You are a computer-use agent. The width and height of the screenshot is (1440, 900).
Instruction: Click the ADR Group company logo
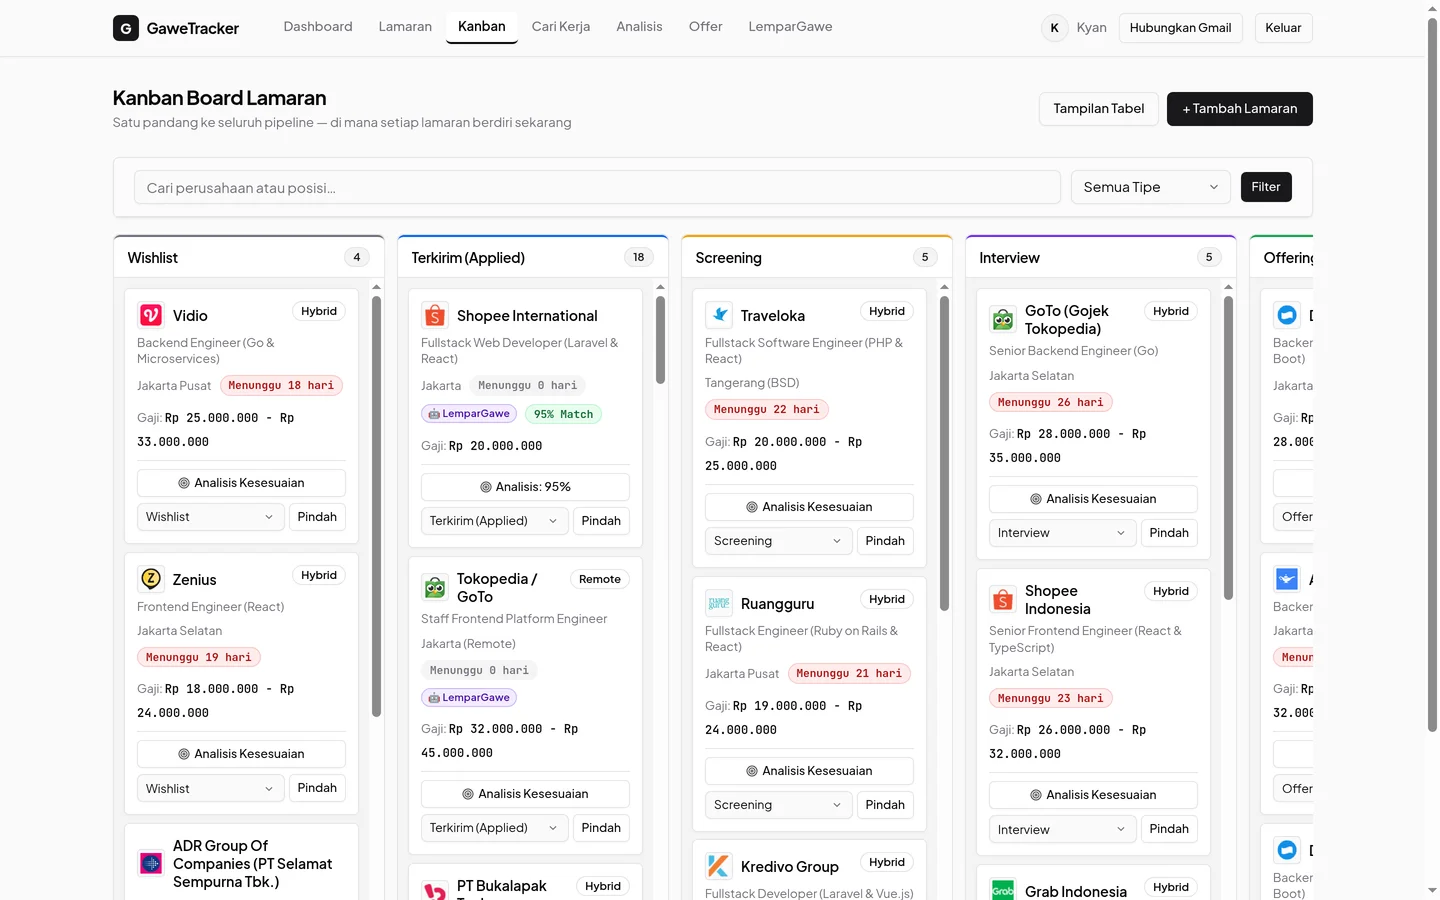click(x=151, y=863)
